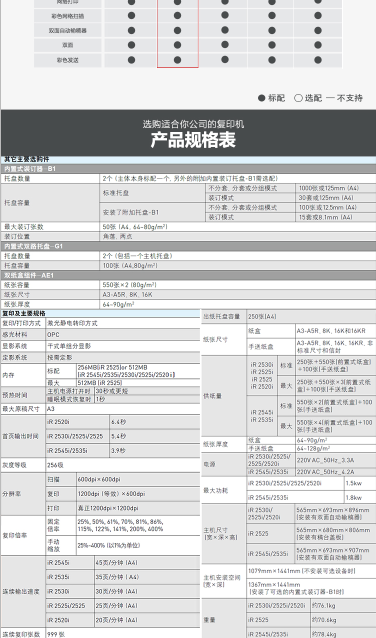Click the 彩色网络扫描 dot in the last column

[x=318, y=15]
